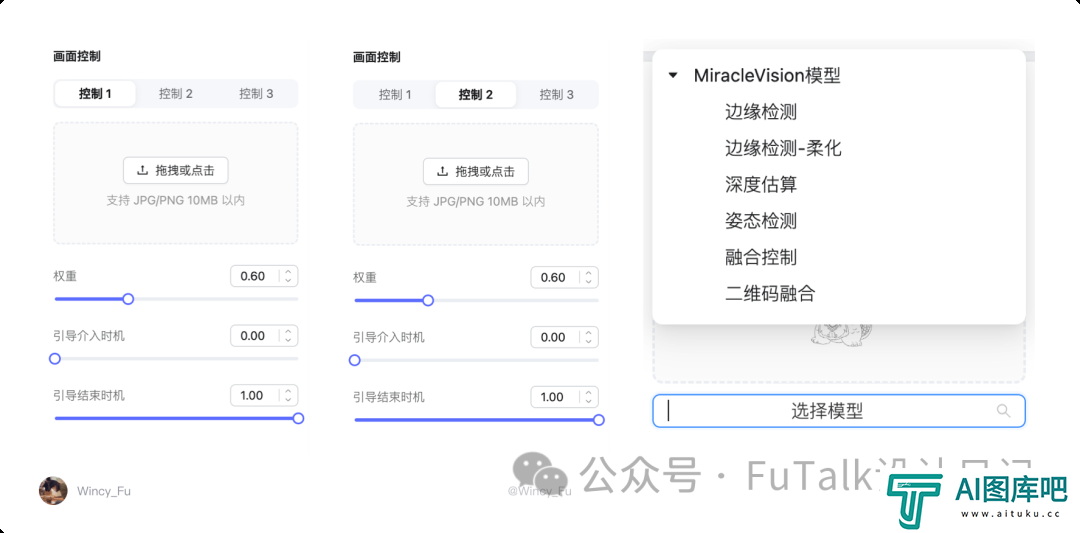Click stepper of middle 引导结束时机 field
1080x533 pixels.
[x=588, y=397]
